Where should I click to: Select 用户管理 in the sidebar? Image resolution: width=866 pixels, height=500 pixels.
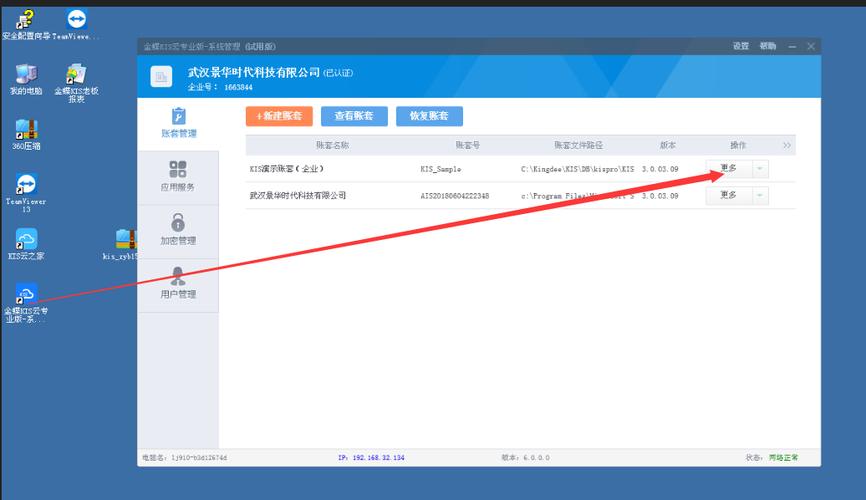point(178,285)
